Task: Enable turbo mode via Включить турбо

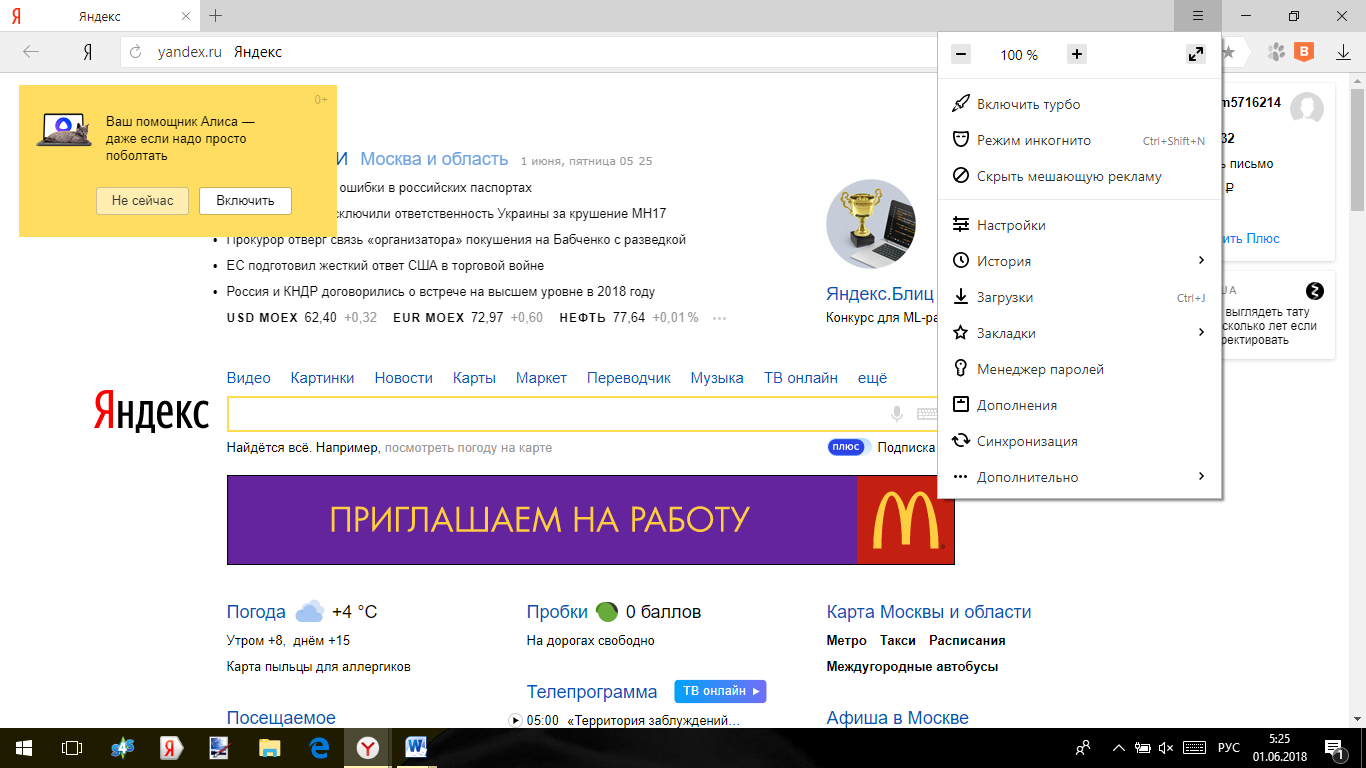Action: 1028,104
